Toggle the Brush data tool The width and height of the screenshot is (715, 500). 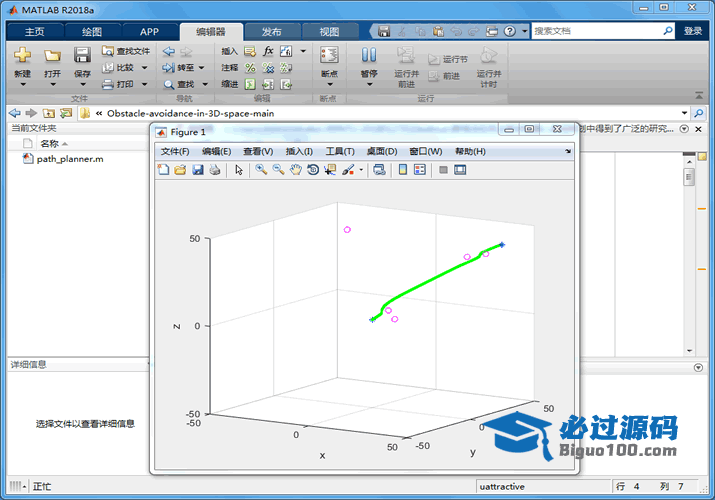[348, 170]
